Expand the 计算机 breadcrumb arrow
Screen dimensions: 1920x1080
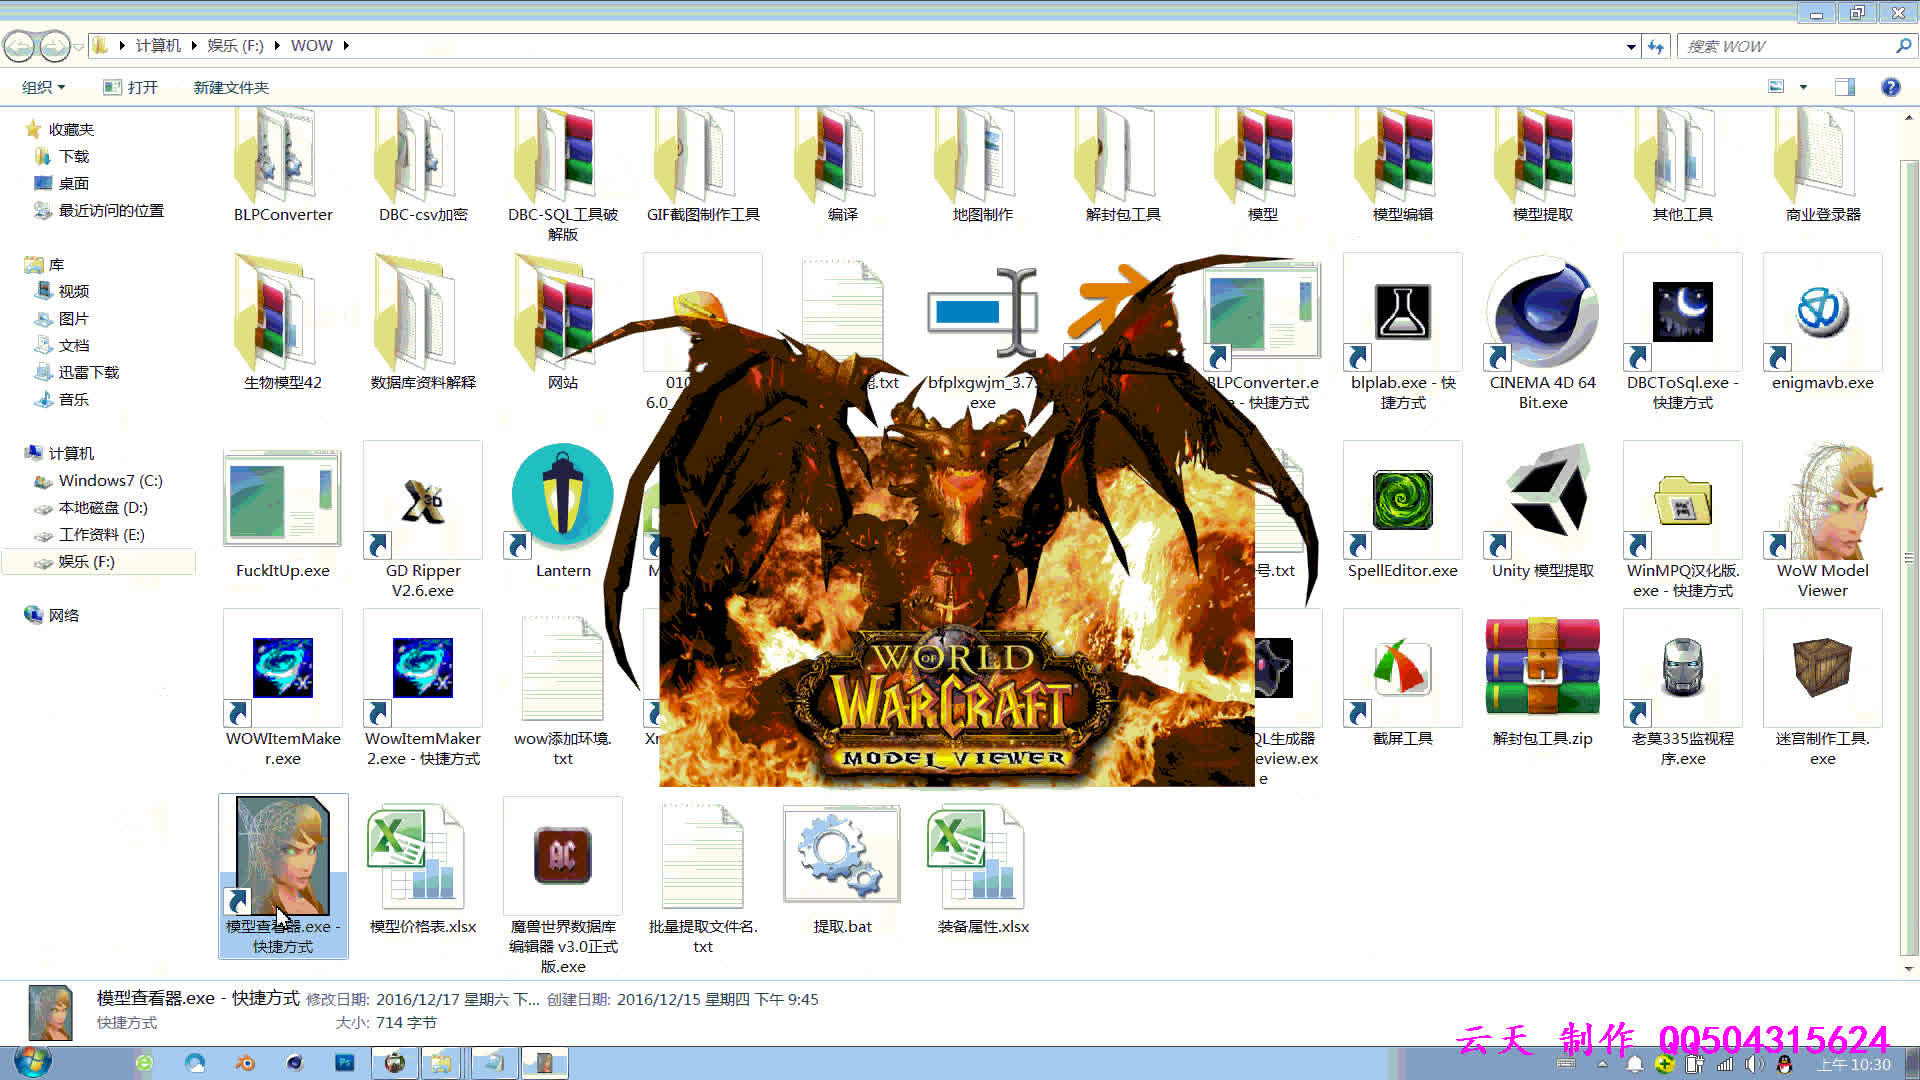click(x=194, y=46)
